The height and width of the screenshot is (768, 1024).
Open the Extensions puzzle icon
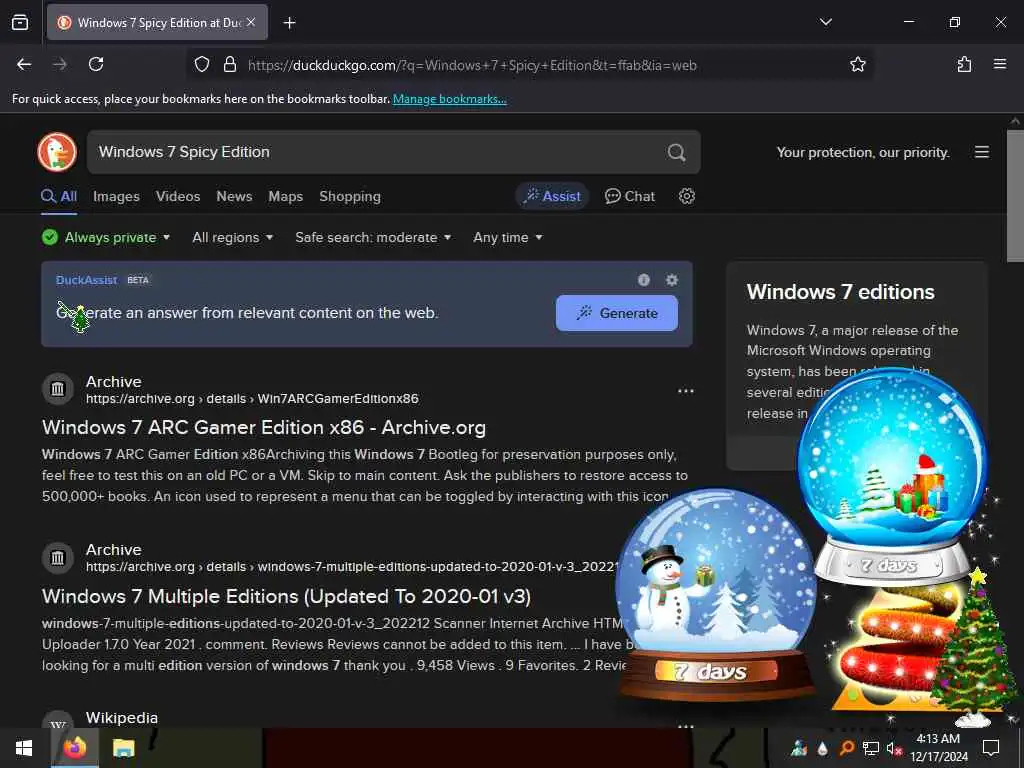click(964, 64)
